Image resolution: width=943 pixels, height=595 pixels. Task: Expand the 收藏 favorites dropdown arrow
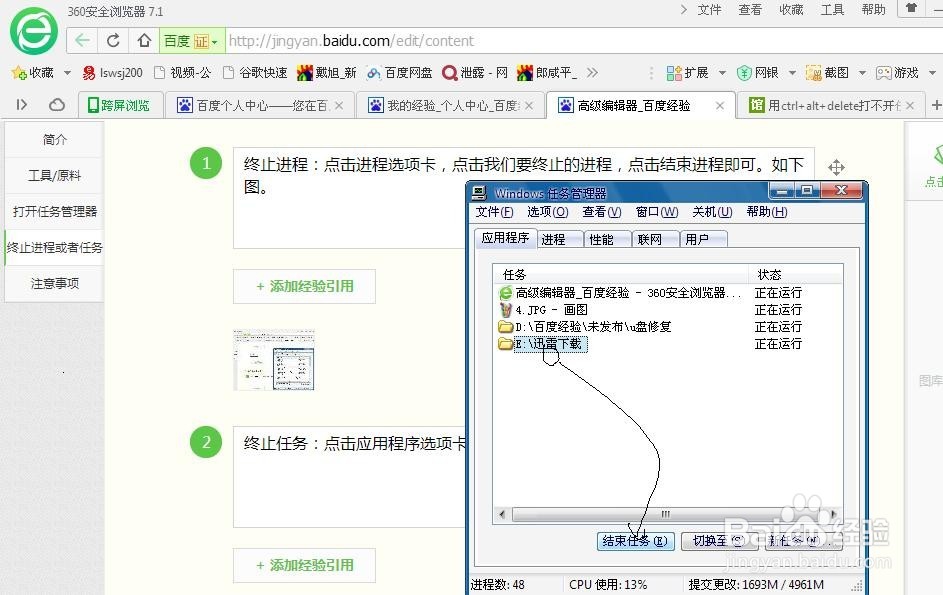point(66,72)
